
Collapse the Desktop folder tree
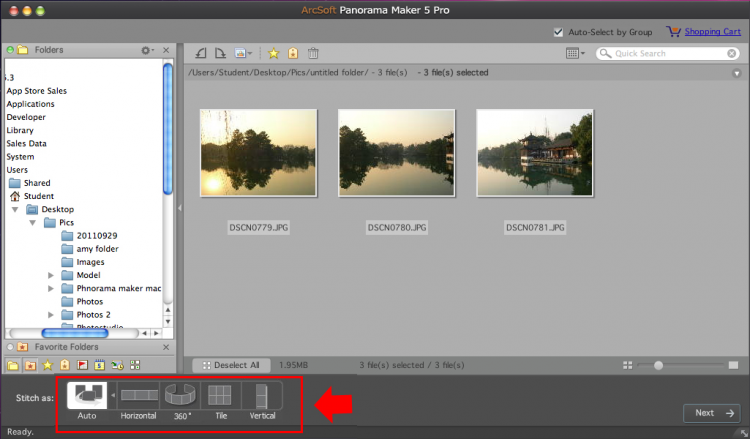tap(15, 209)
